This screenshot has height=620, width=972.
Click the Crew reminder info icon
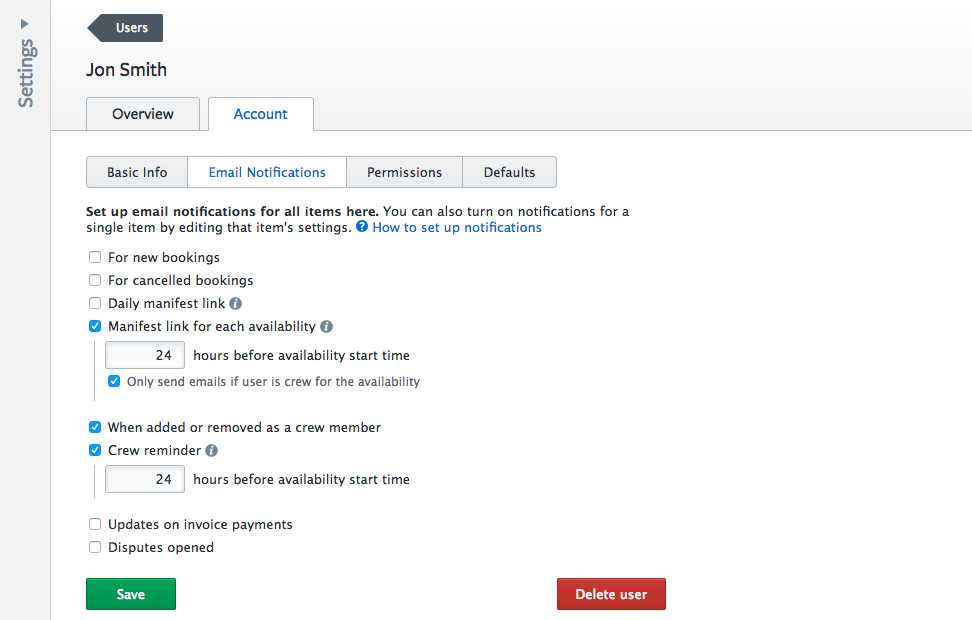point(211,451)
